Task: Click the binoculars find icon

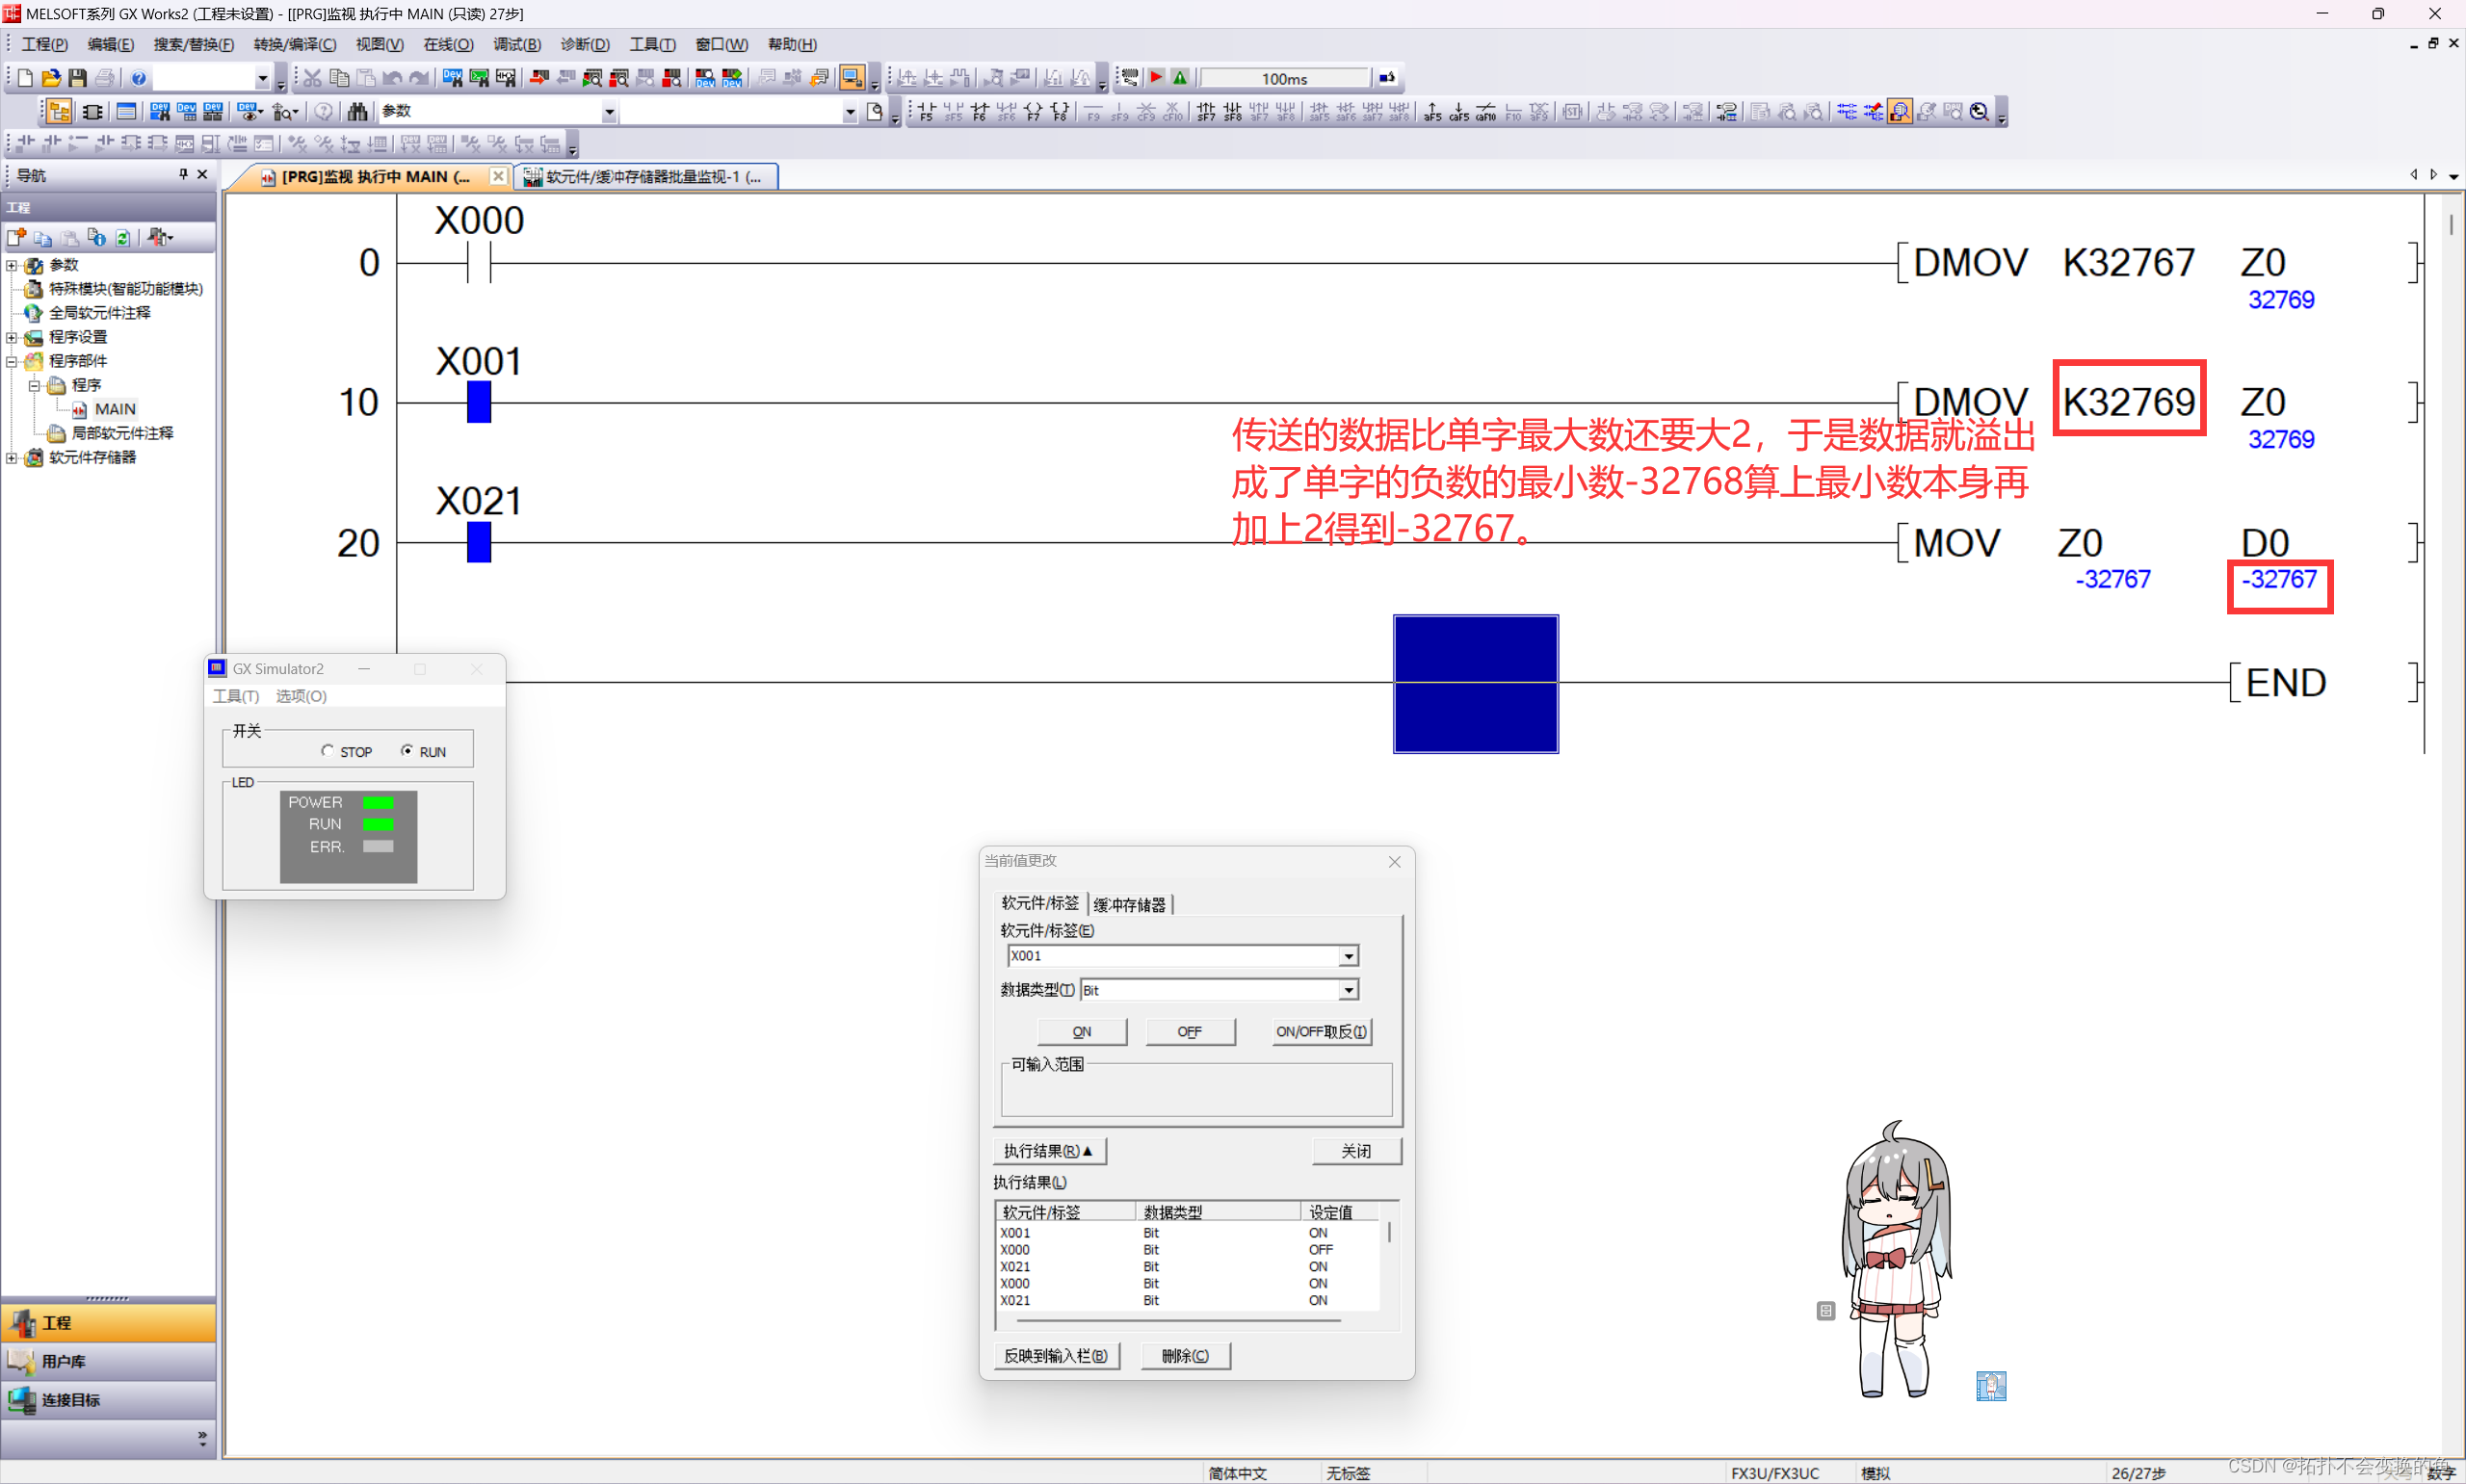Action: 357,112
